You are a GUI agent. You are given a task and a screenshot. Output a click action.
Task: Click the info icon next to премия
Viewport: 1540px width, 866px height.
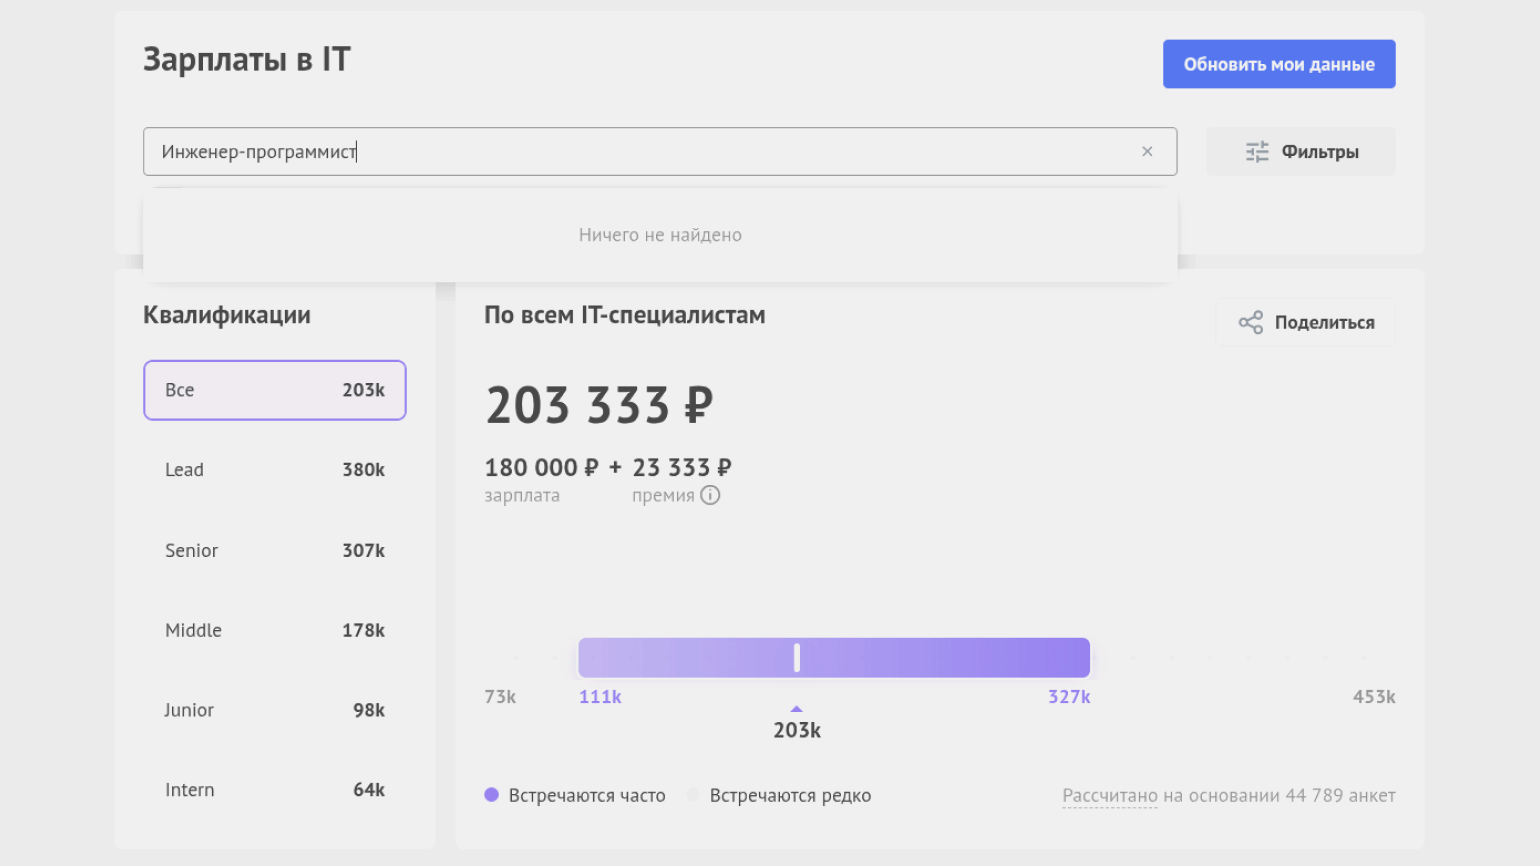[710, 495]
